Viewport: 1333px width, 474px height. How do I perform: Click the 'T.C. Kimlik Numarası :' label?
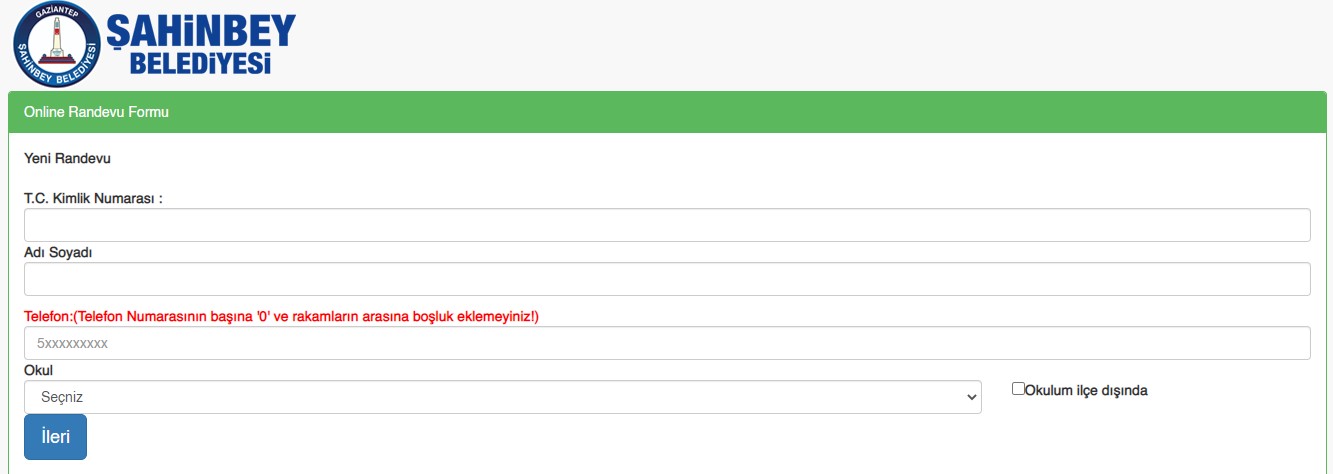[x=93, y=198]
